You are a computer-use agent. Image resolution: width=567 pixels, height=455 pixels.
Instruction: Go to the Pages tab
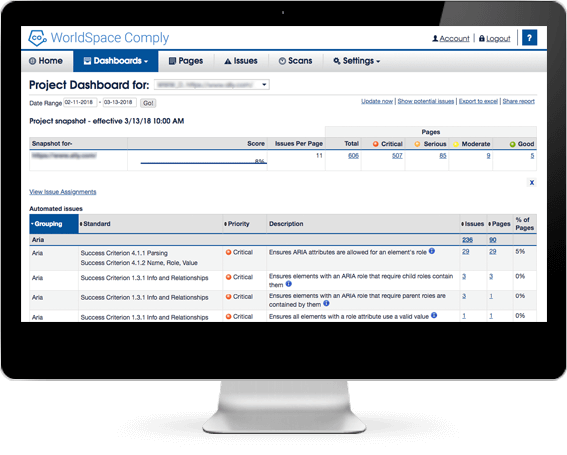(186, 61)
